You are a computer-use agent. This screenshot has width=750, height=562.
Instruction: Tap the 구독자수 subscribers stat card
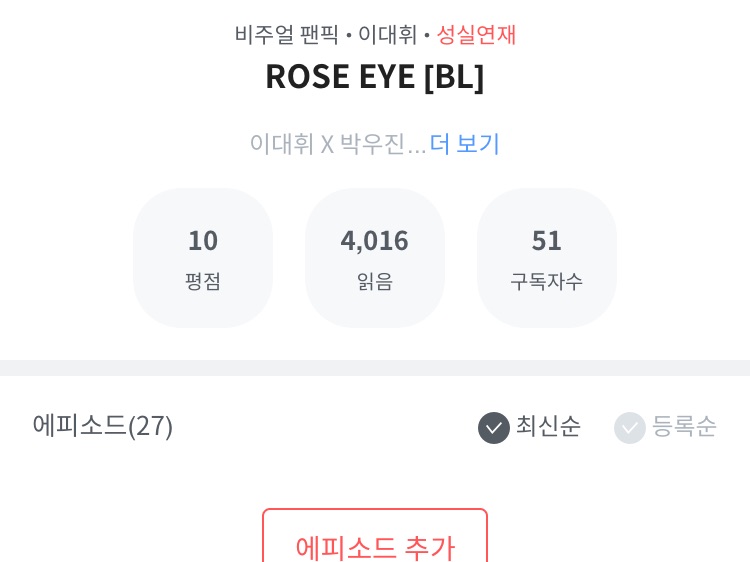(547, 258)
